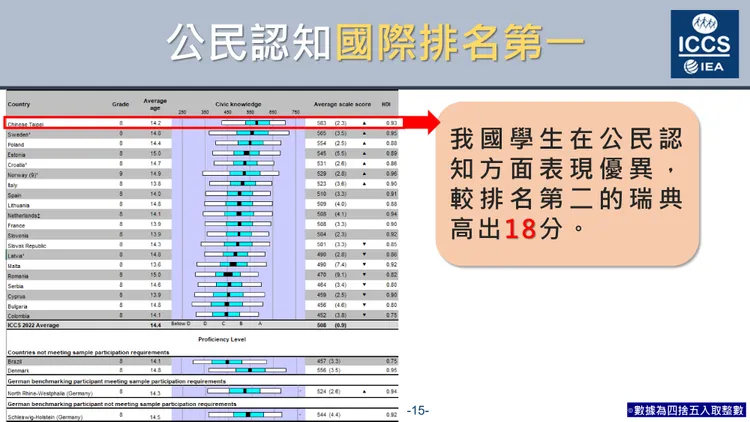The width and height of the screenshot is (750, 422).
Task: Click the Chinese Taipei civic knowledge bar
Action: pyautogui.click(x=253, y=123)
